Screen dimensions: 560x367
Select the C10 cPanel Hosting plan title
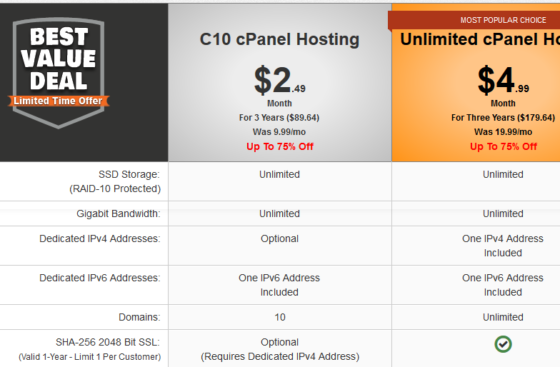(279, 39)
